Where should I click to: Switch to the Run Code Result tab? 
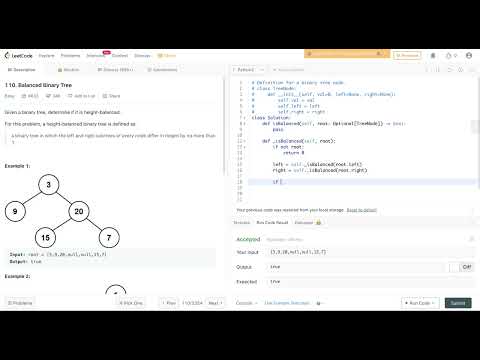tap(272, 222)
